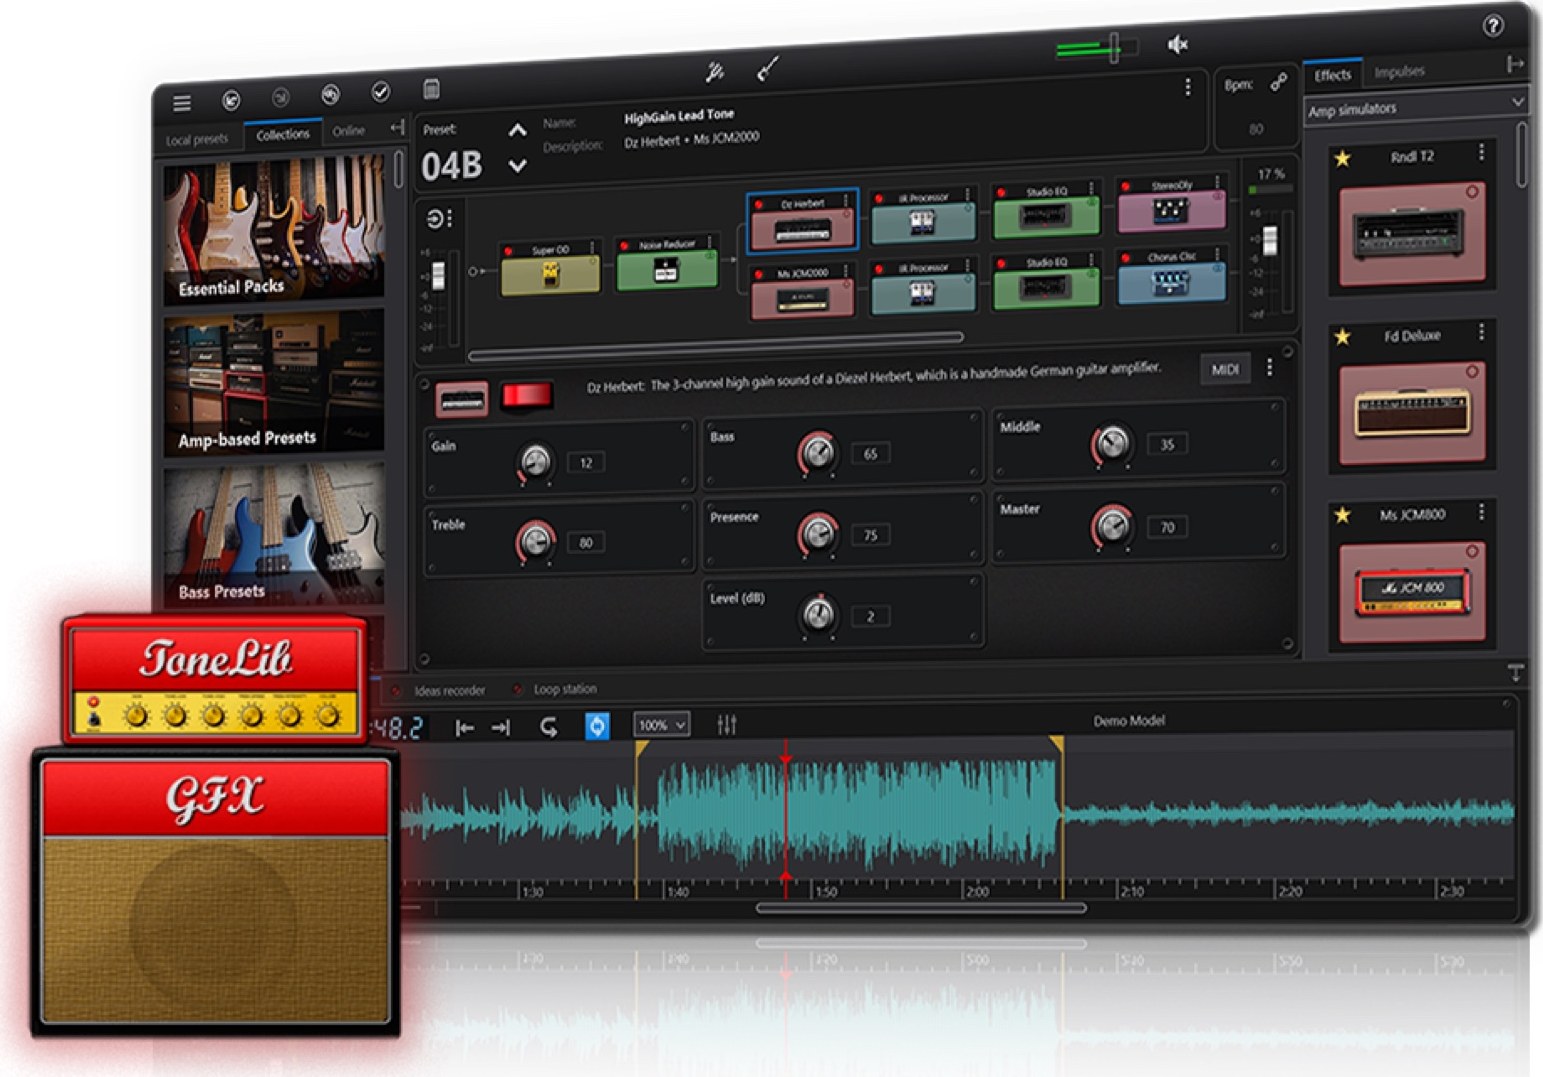This screenshot has width=1543, height=1077.
Task: Toggle Super OD pedal power LED
Action: [508, 251]
